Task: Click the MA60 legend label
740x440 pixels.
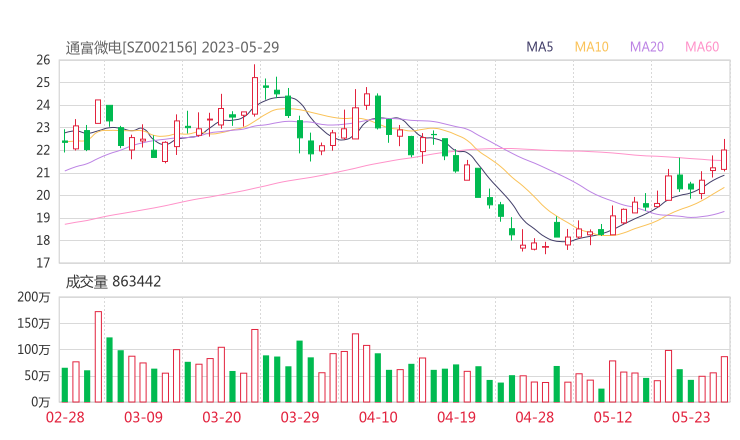Action: click(702, 47)
